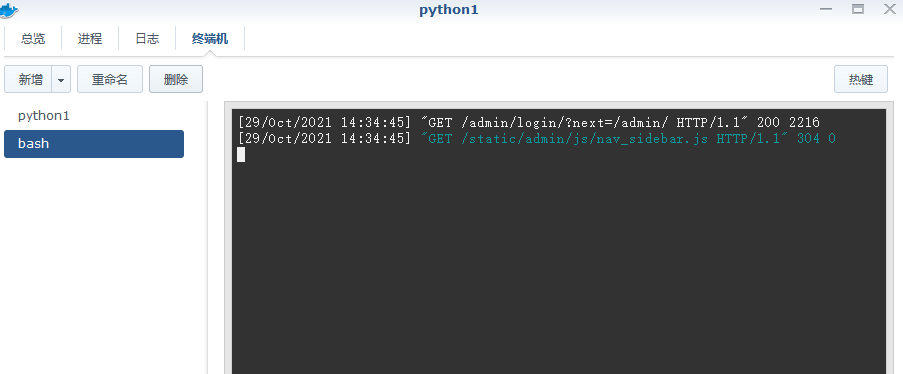Switch to the 总览 tab

coord(33,39)
